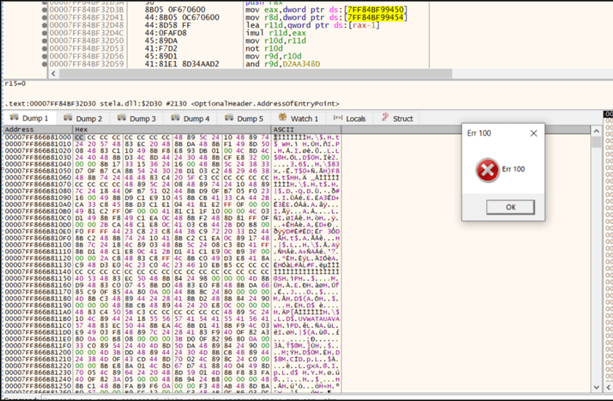Click the Address column header in dump
This screenshot has height=401, width=613.
click(20, 130)
